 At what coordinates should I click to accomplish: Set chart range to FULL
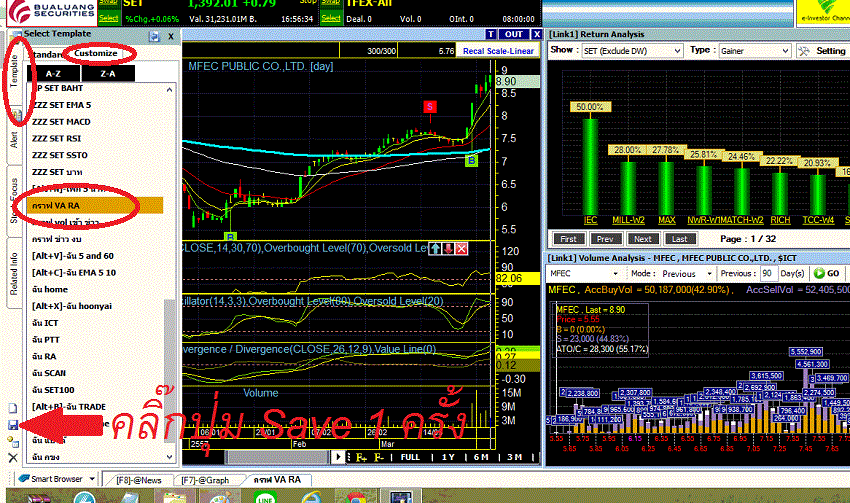(x=410, y=457)
